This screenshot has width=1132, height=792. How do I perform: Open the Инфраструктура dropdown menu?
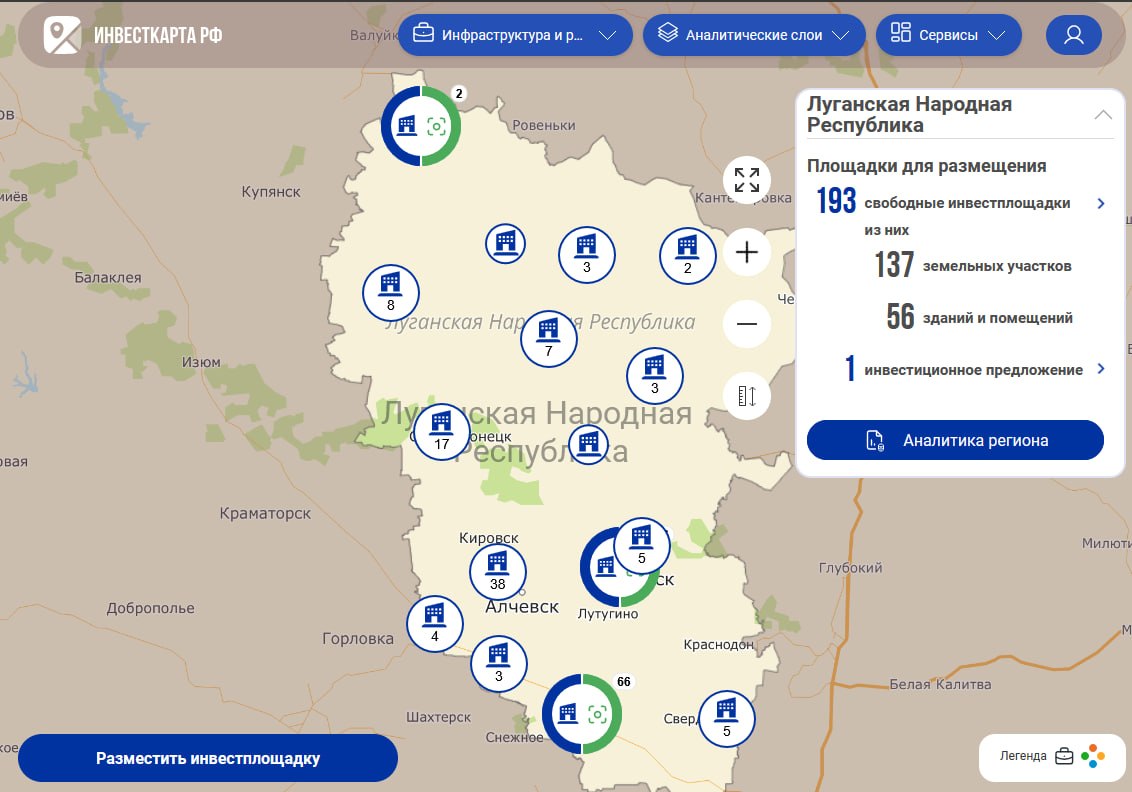pos(515,35)
